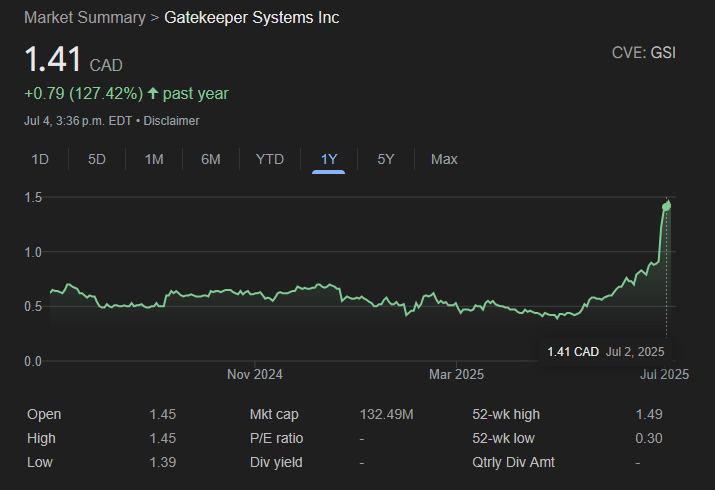Click the P/E ratio label
This screenshot has height=490, width=715.
point(276,438)
